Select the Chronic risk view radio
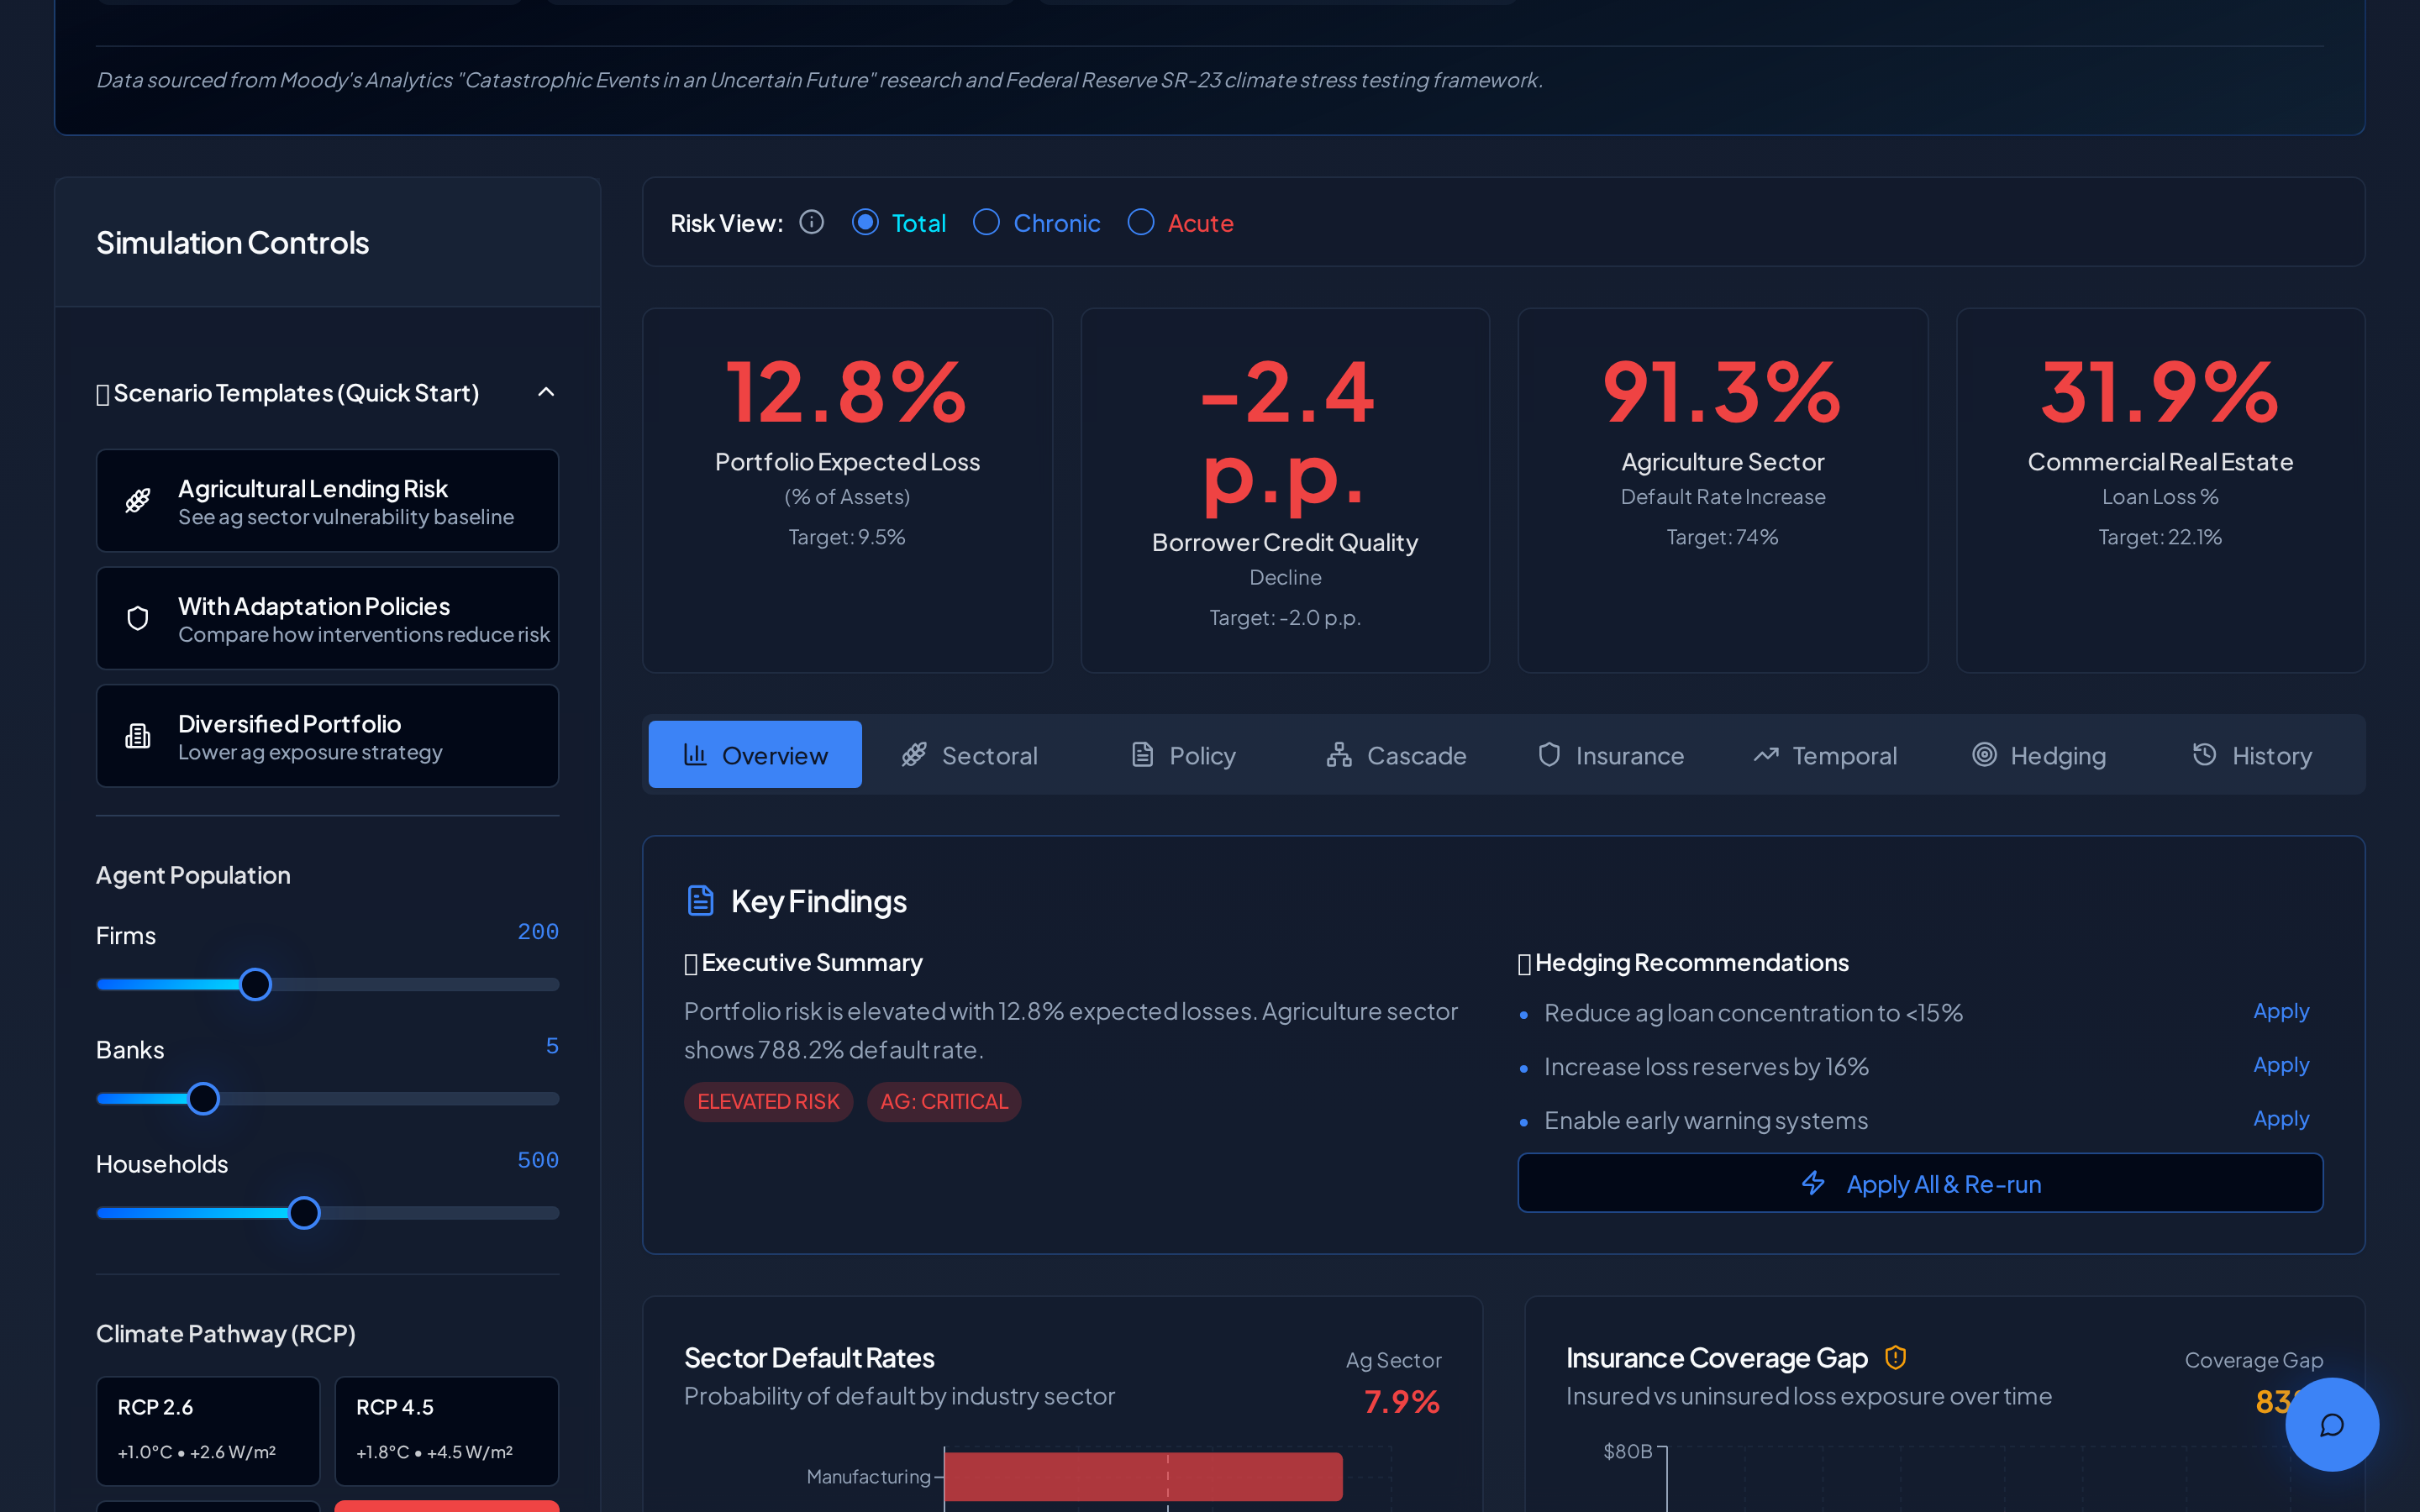 pyautogui.click(x=986, y=222)
